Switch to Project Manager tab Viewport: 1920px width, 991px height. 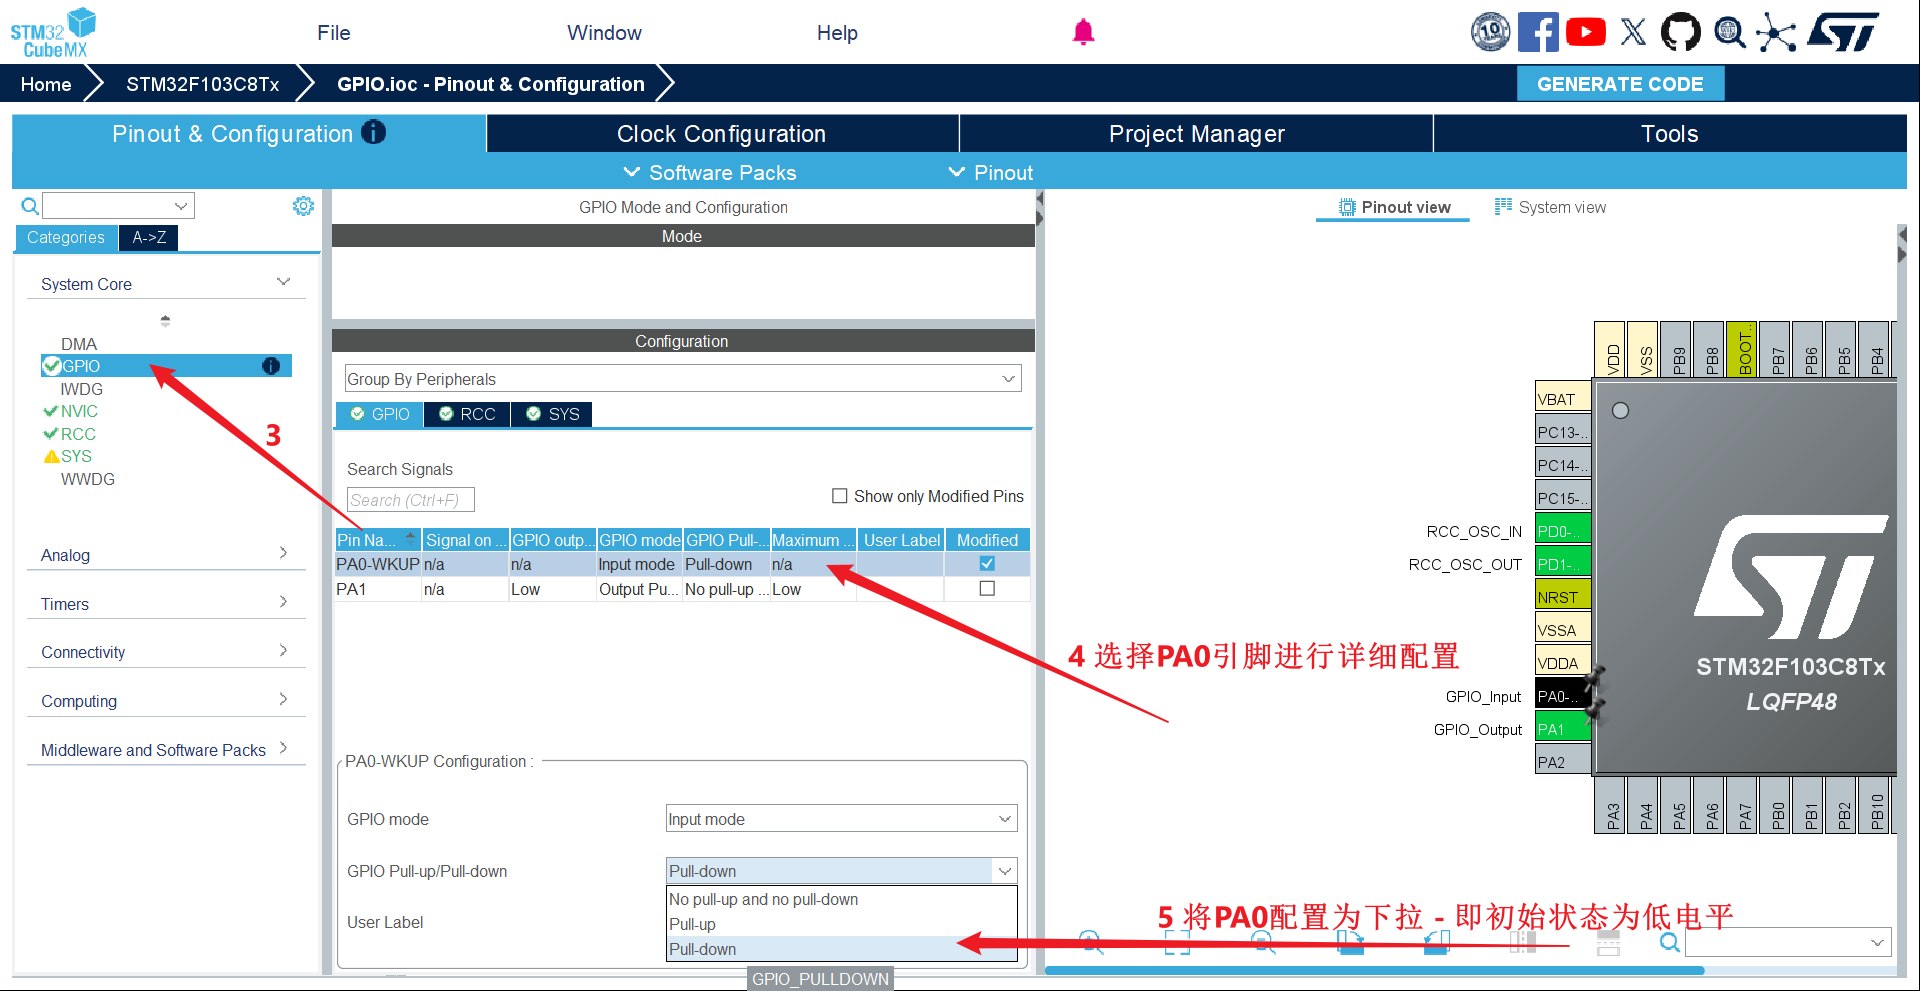click(1196, 134)
